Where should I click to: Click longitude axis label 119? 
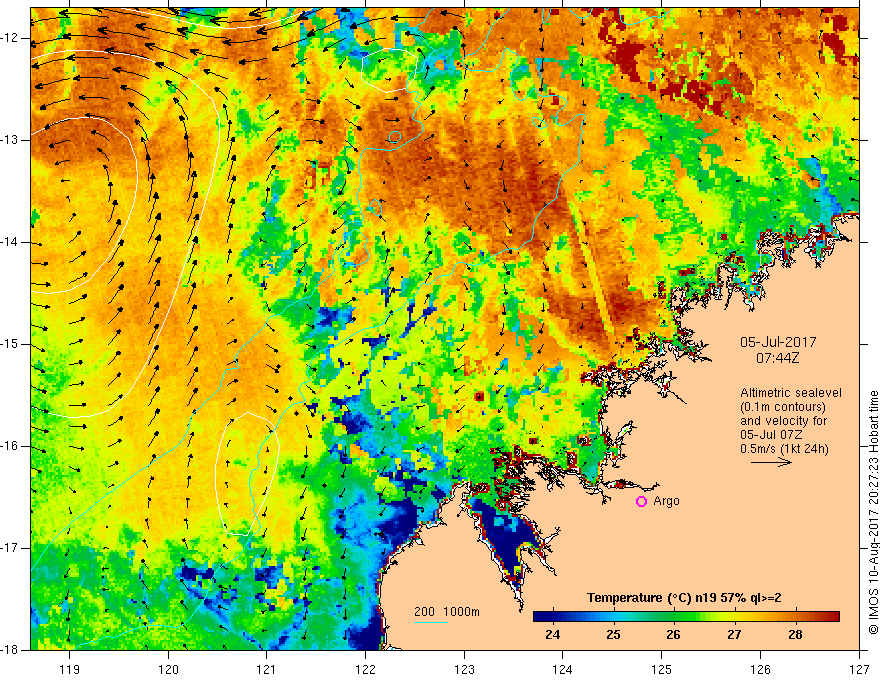coord(70,669)
